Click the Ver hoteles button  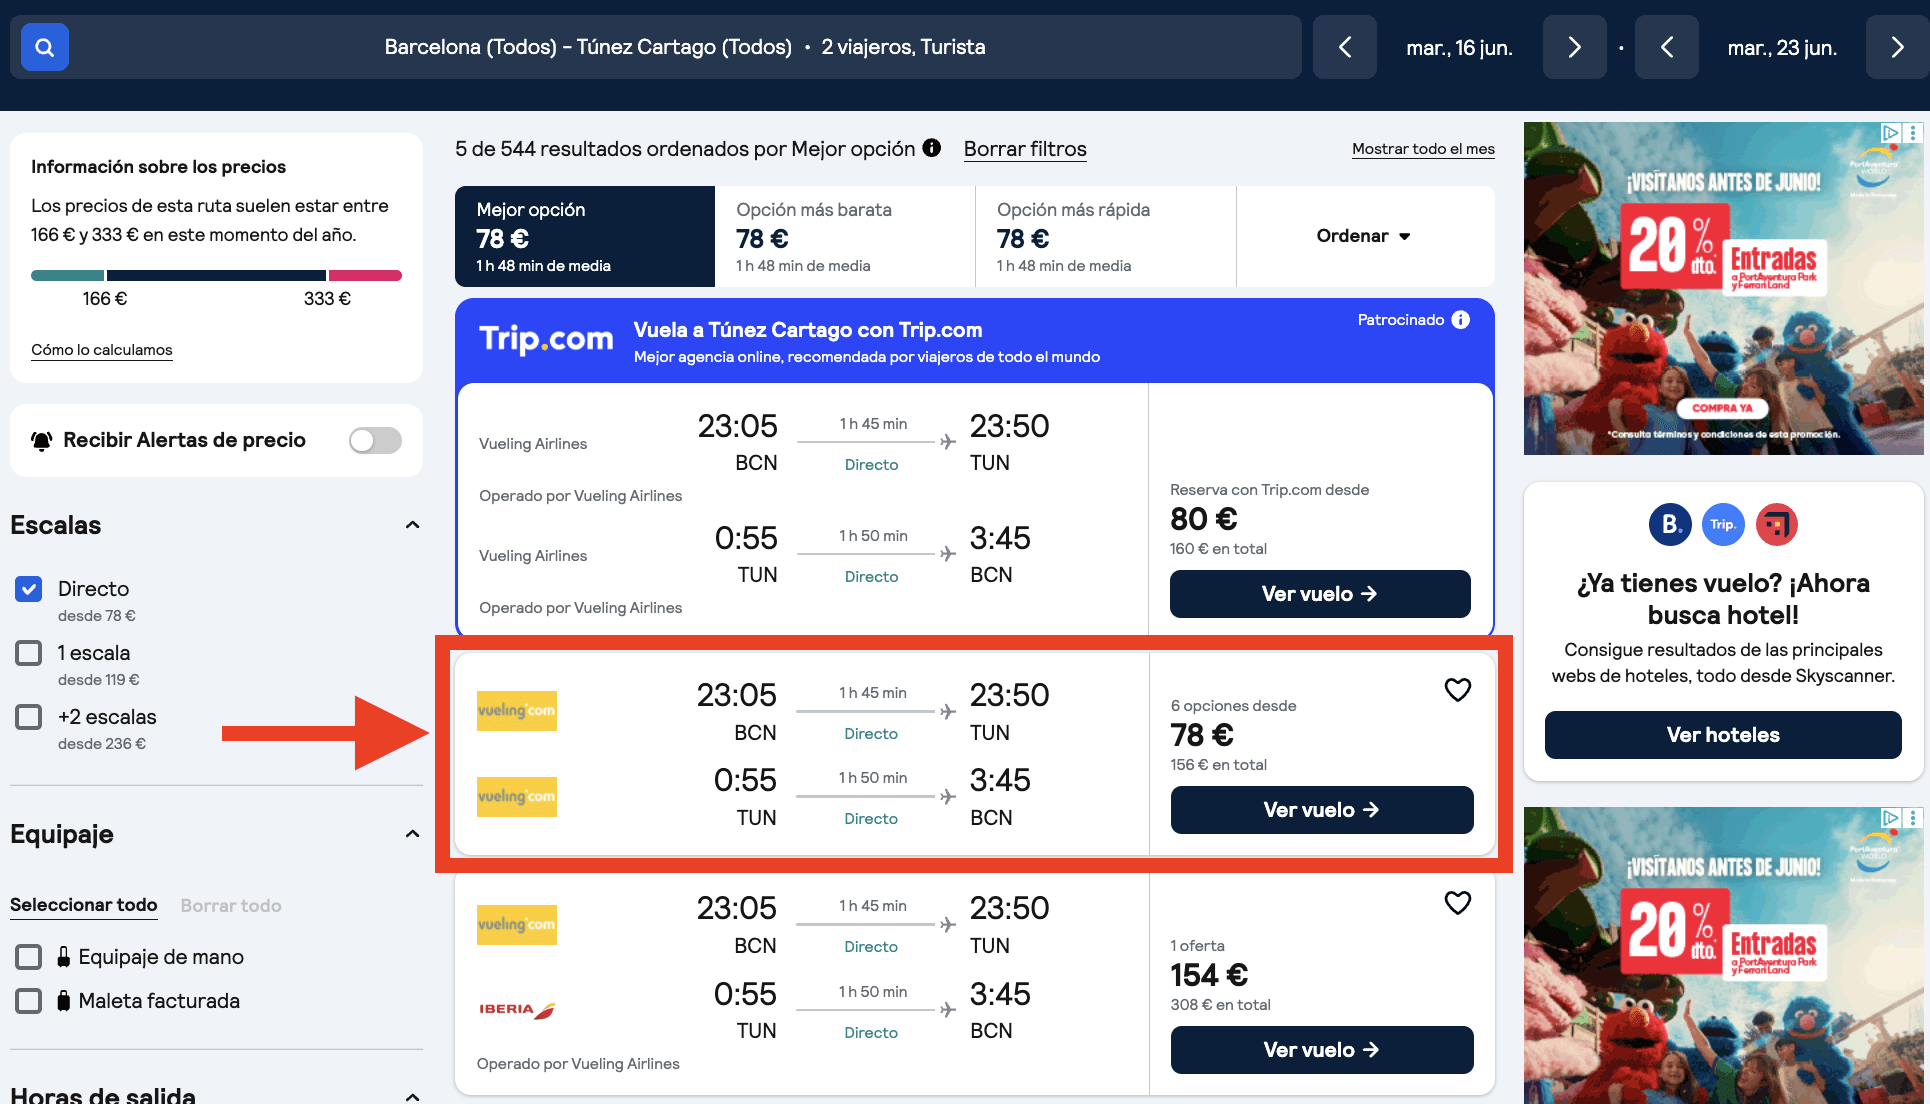coord(1723,735)
